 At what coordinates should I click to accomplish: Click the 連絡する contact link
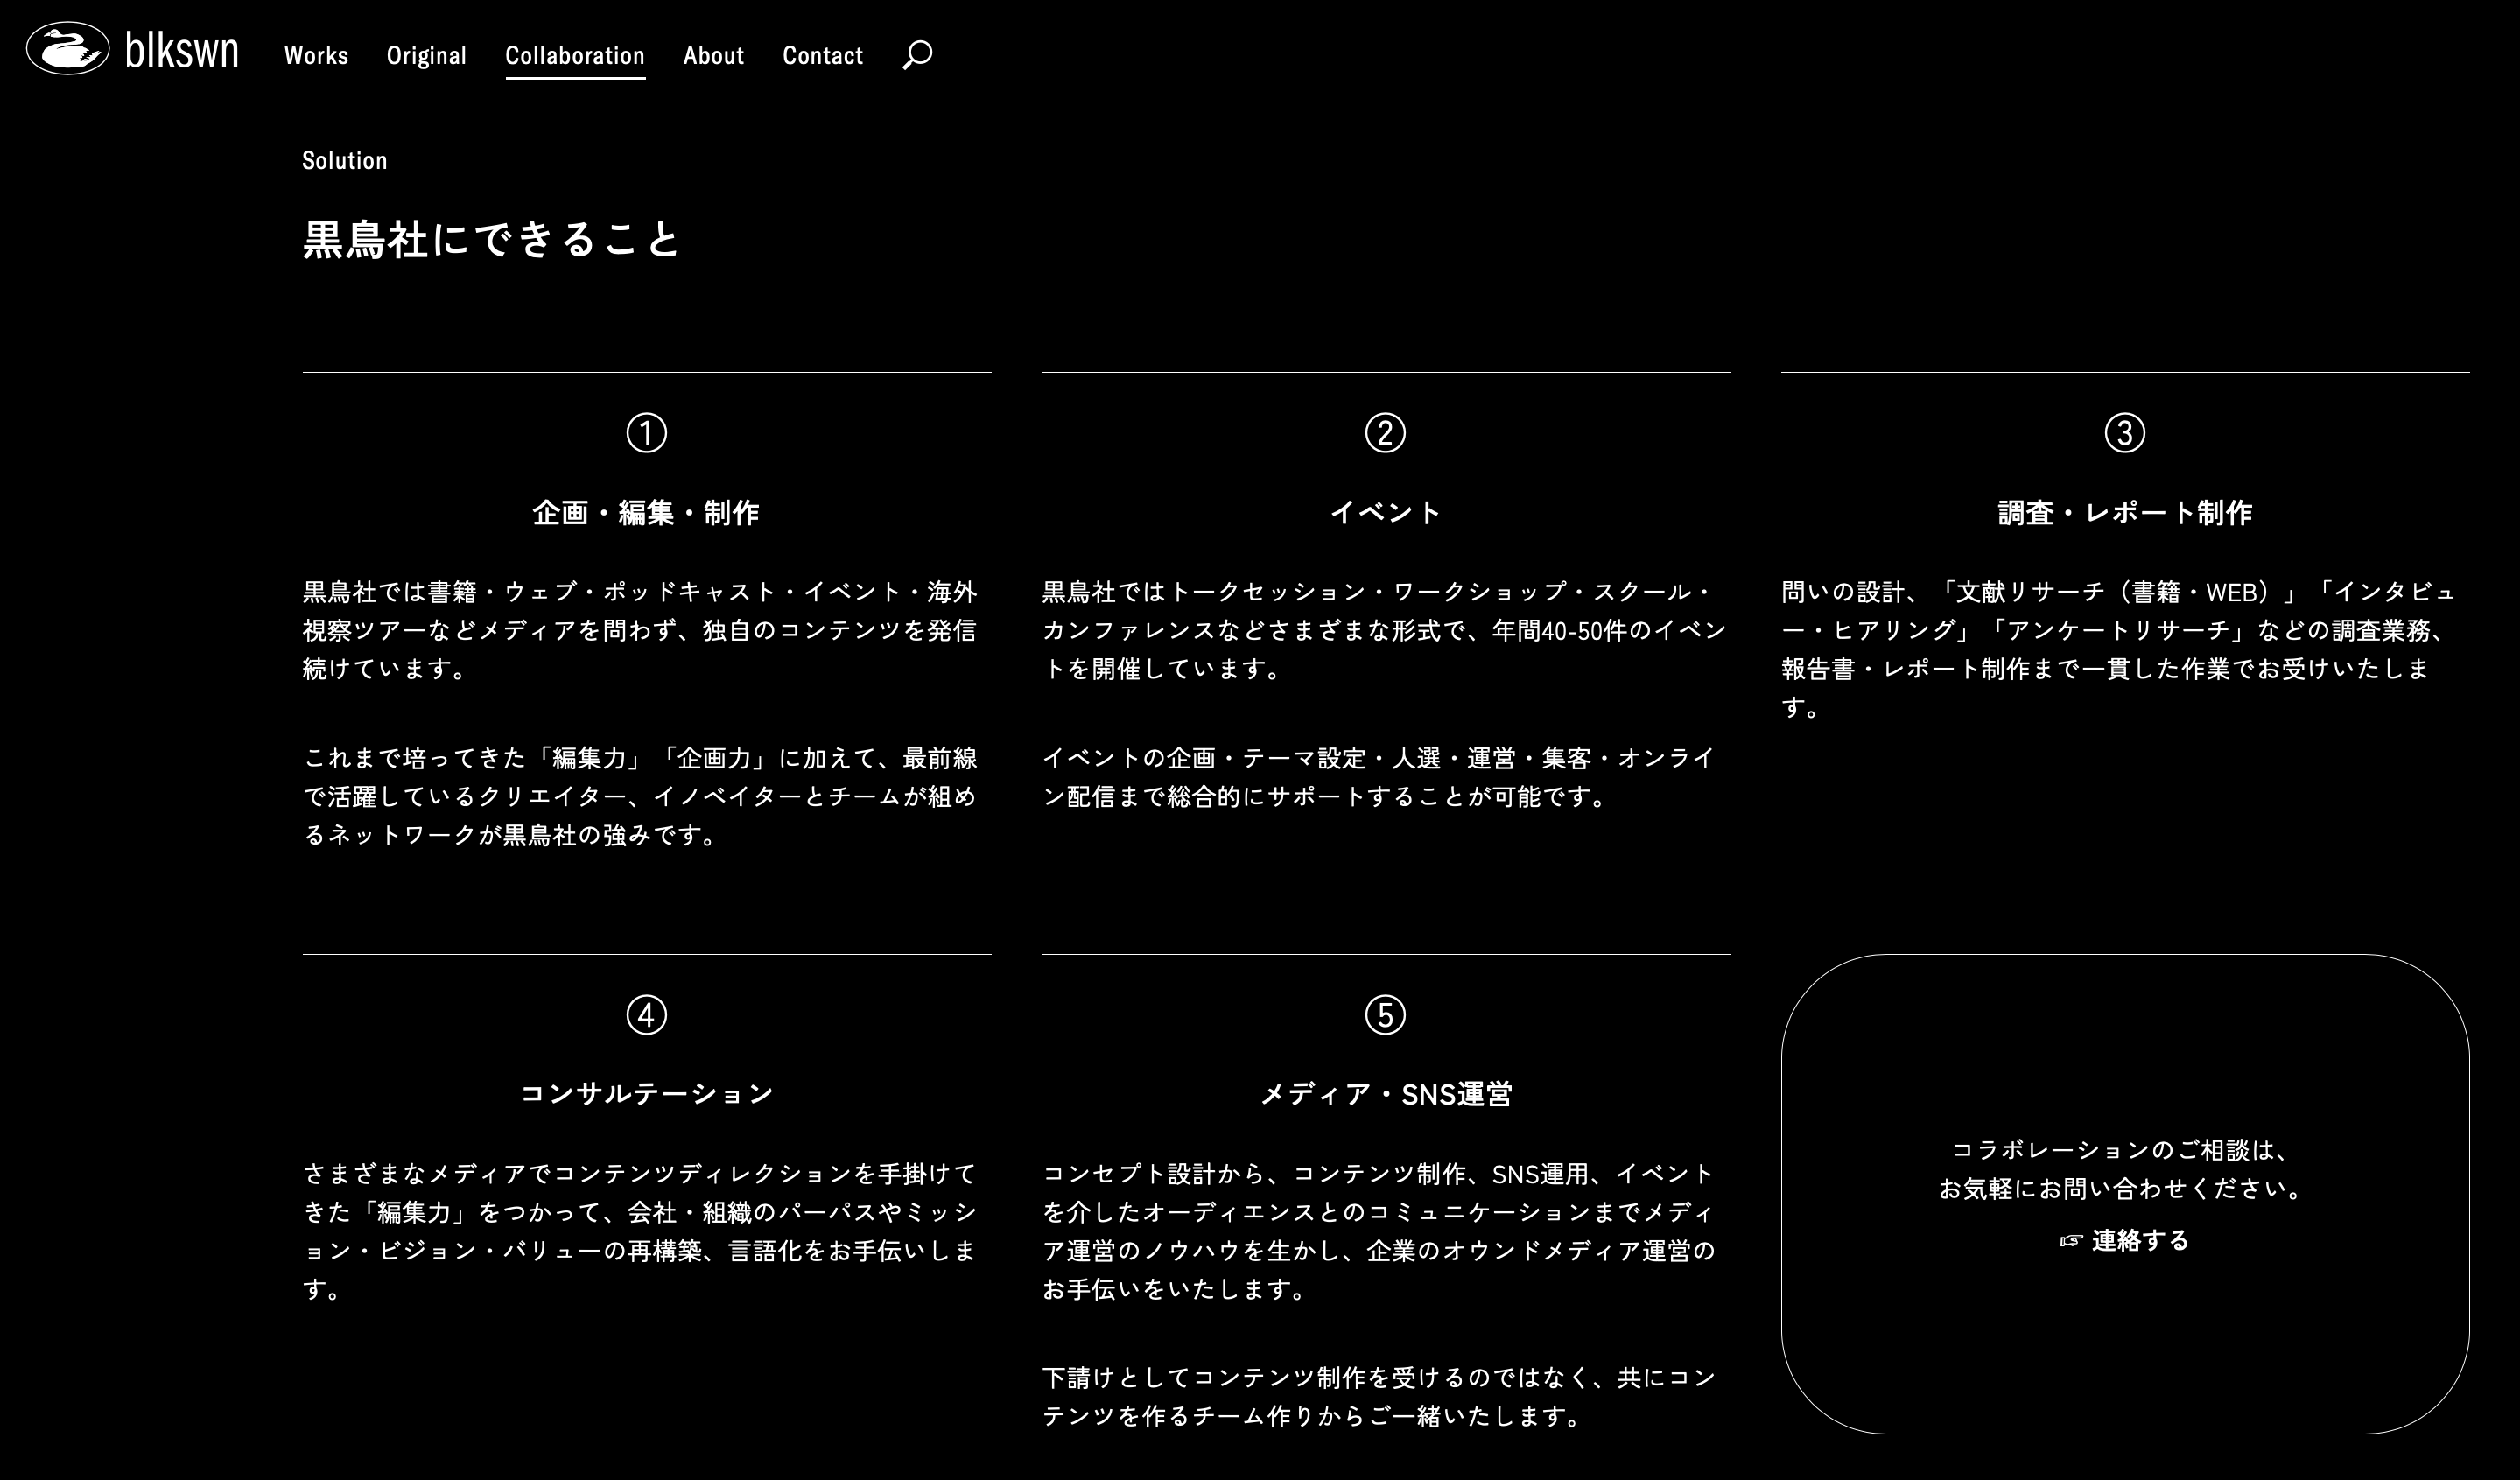tap(2140, 1241)
